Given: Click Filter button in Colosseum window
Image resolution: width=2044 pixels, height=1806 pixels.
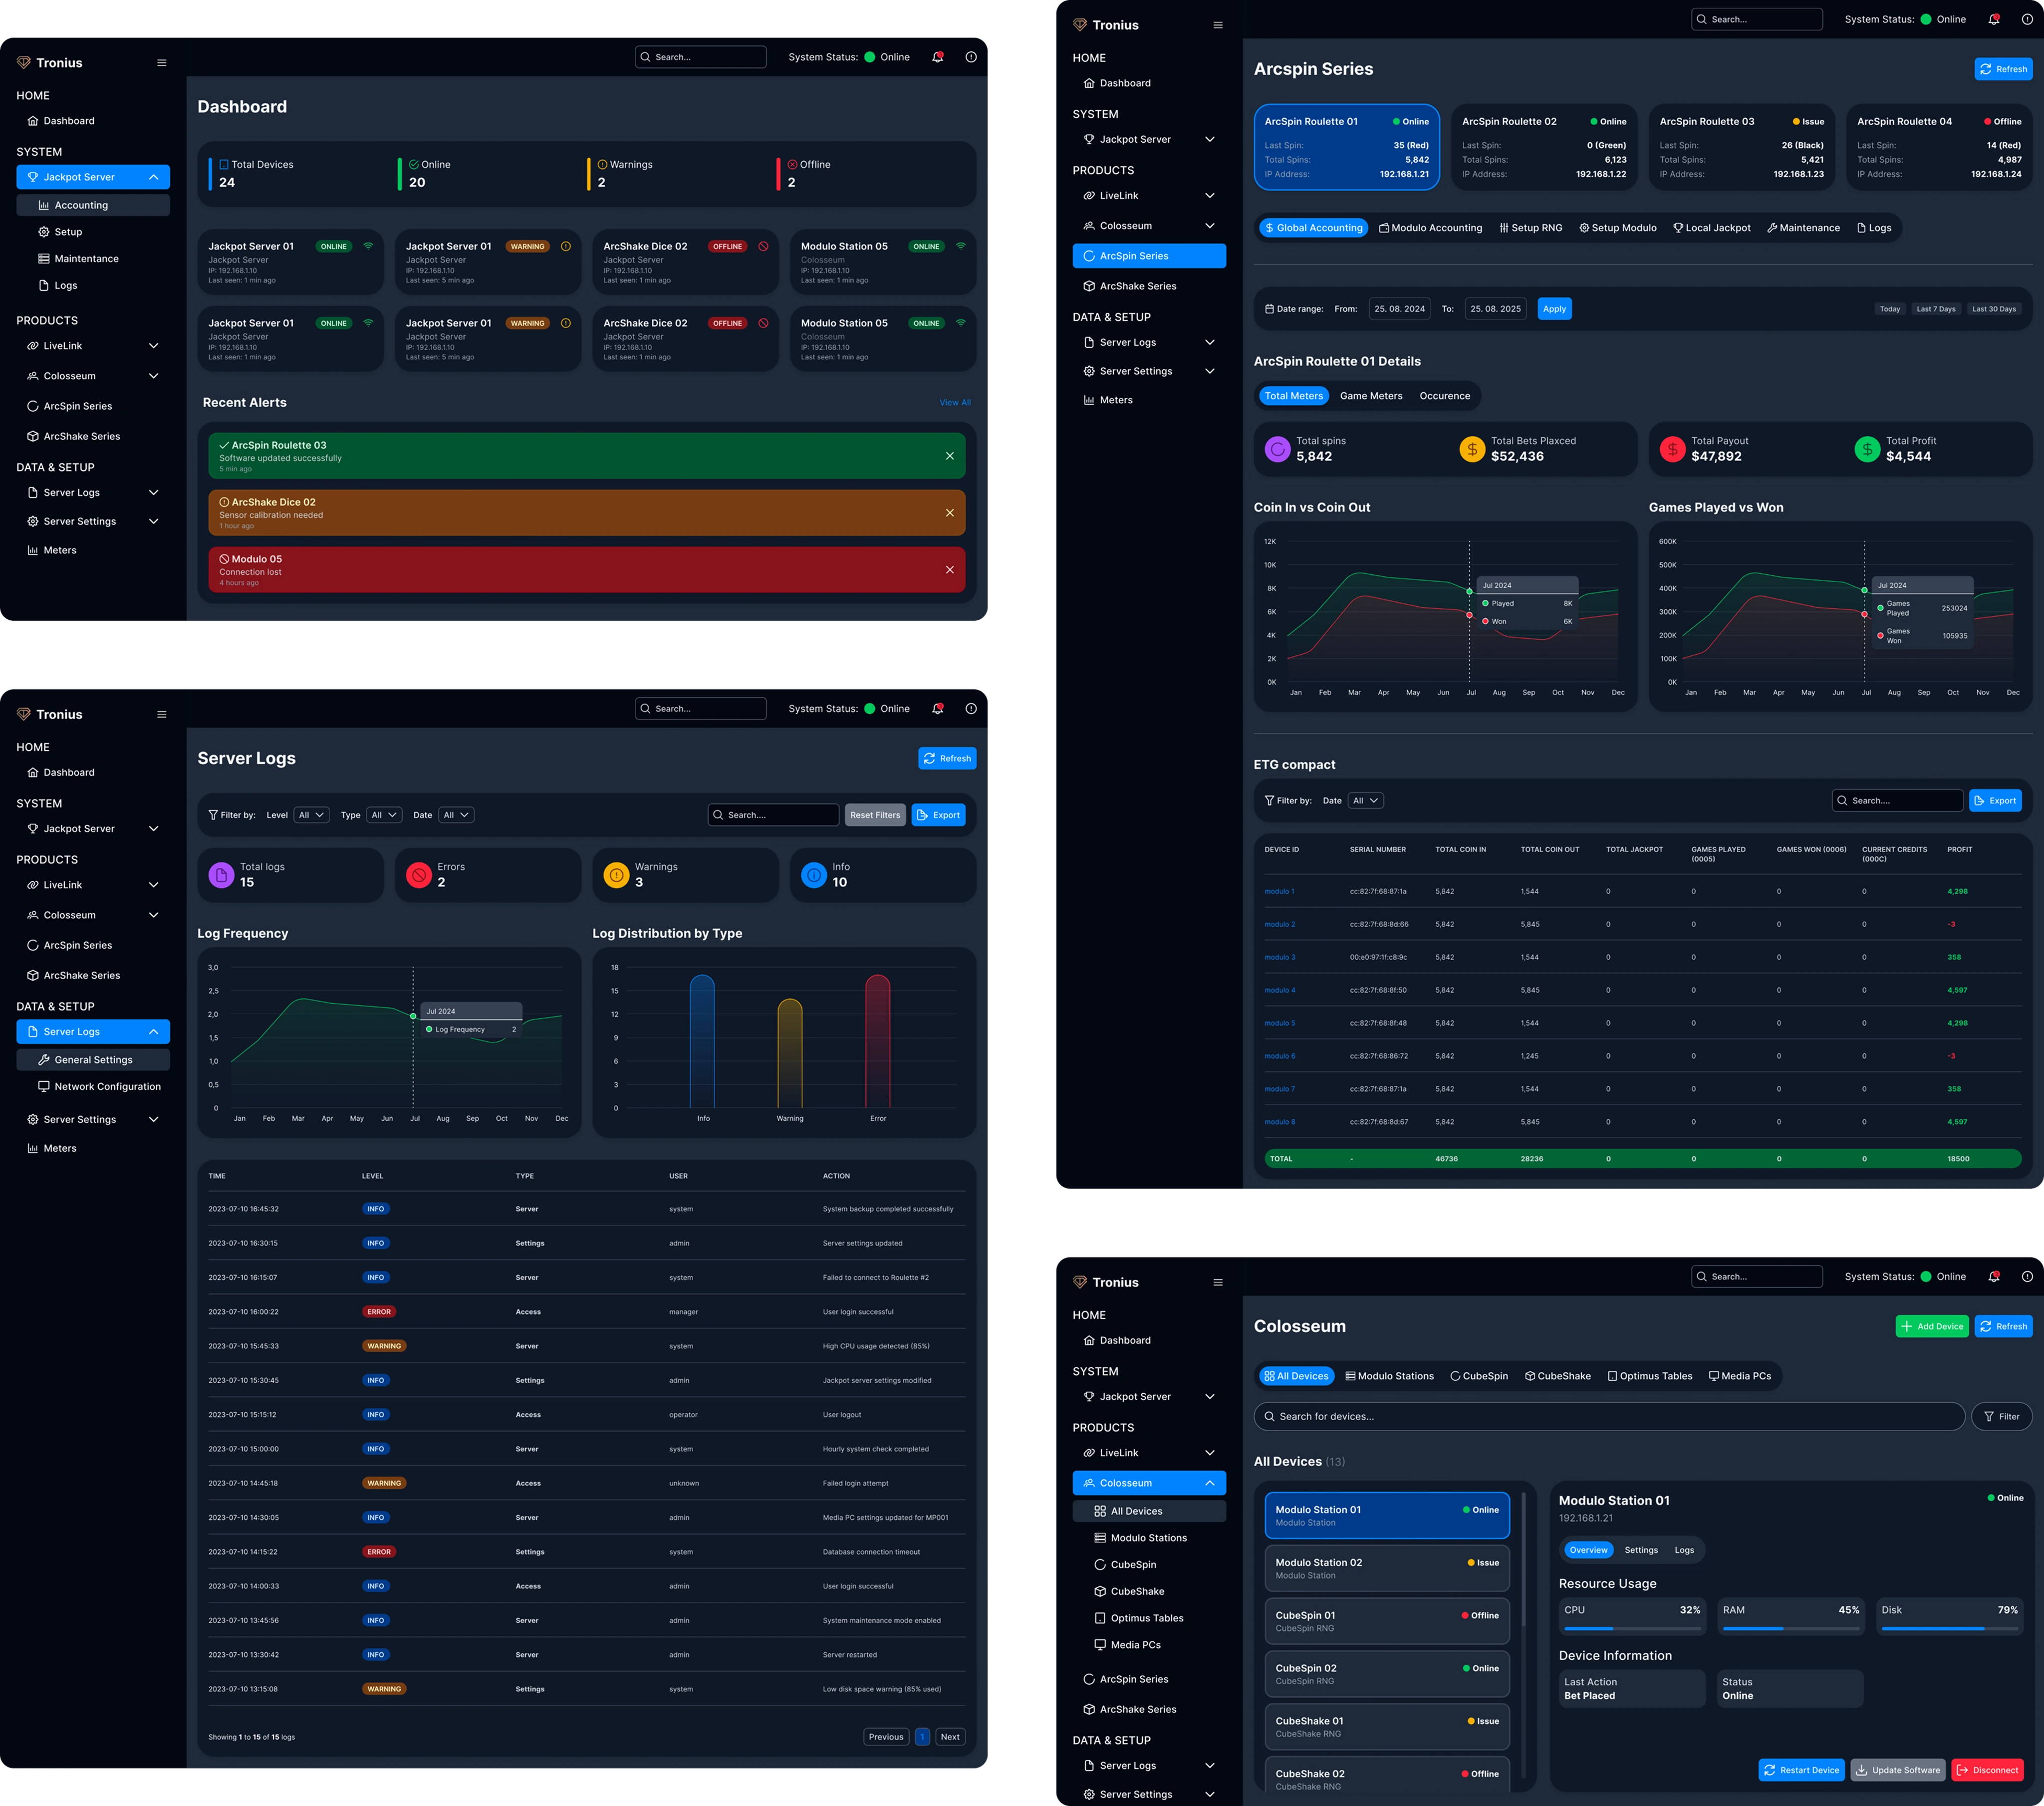Looking at the screenshot, I should pyautogui.click(x=2001, y=1416).
